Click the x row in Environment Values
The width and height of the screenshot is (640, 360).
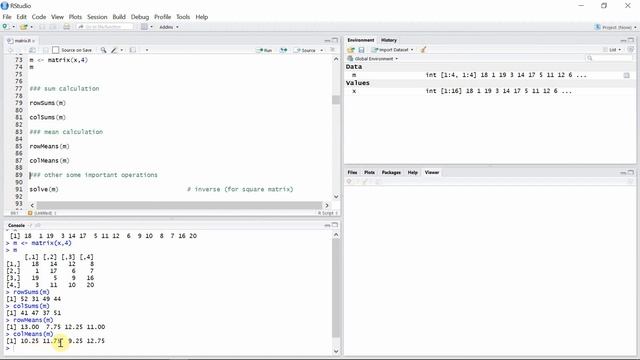(x=490, y=91)
